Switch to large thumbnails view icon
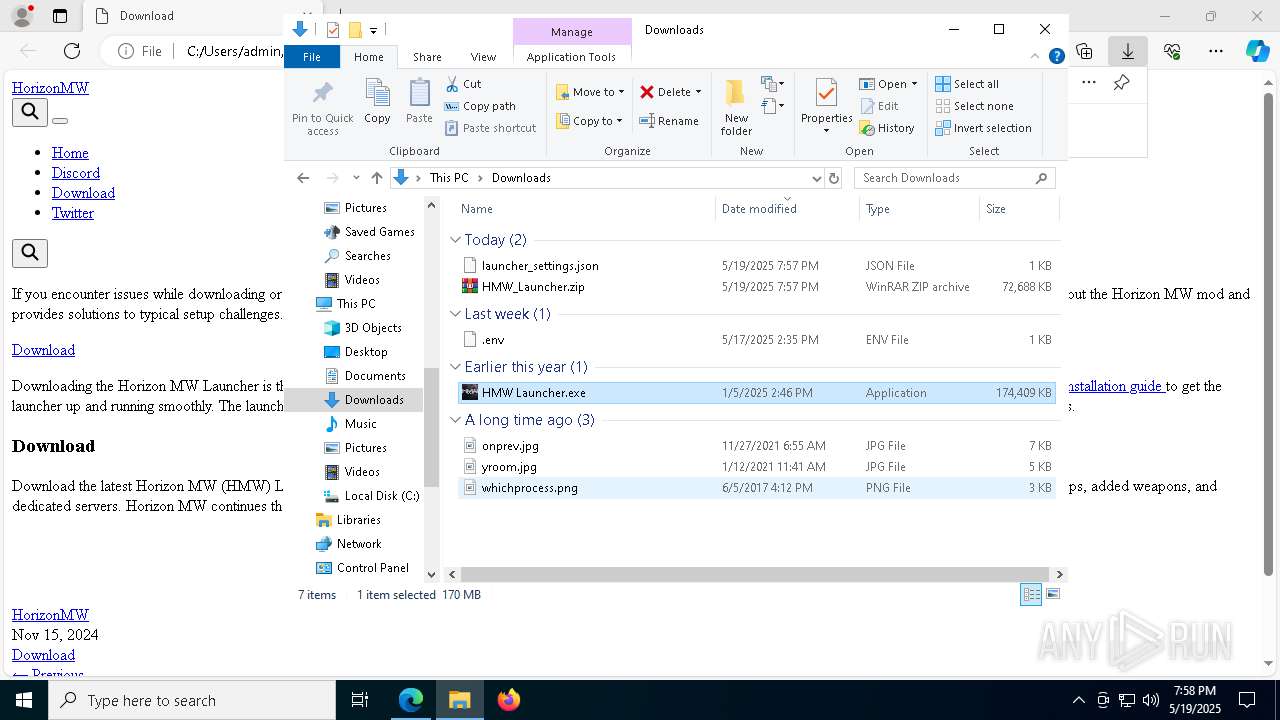The image size is (1280, 720). [1052, 594]
